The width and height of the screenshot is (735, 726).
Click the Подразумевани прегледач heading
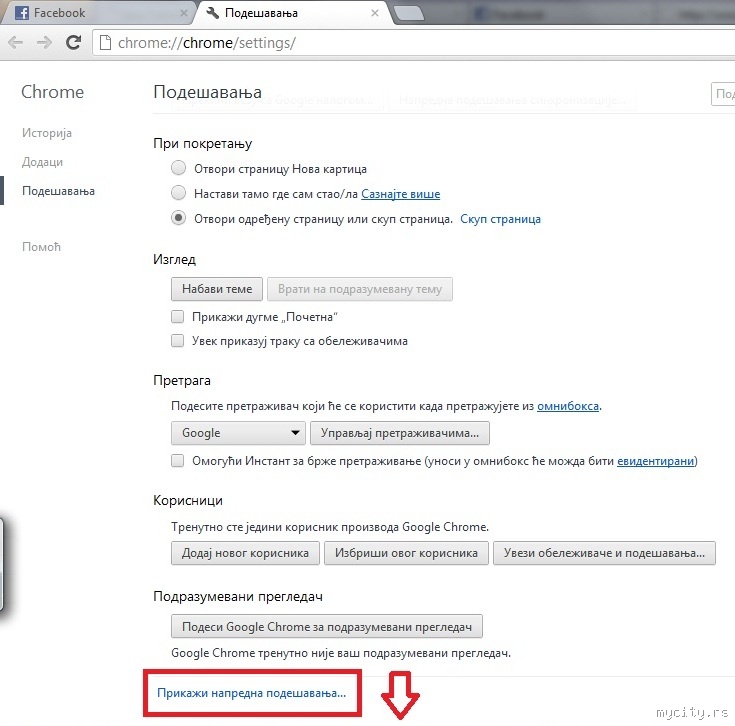[238, 597]
